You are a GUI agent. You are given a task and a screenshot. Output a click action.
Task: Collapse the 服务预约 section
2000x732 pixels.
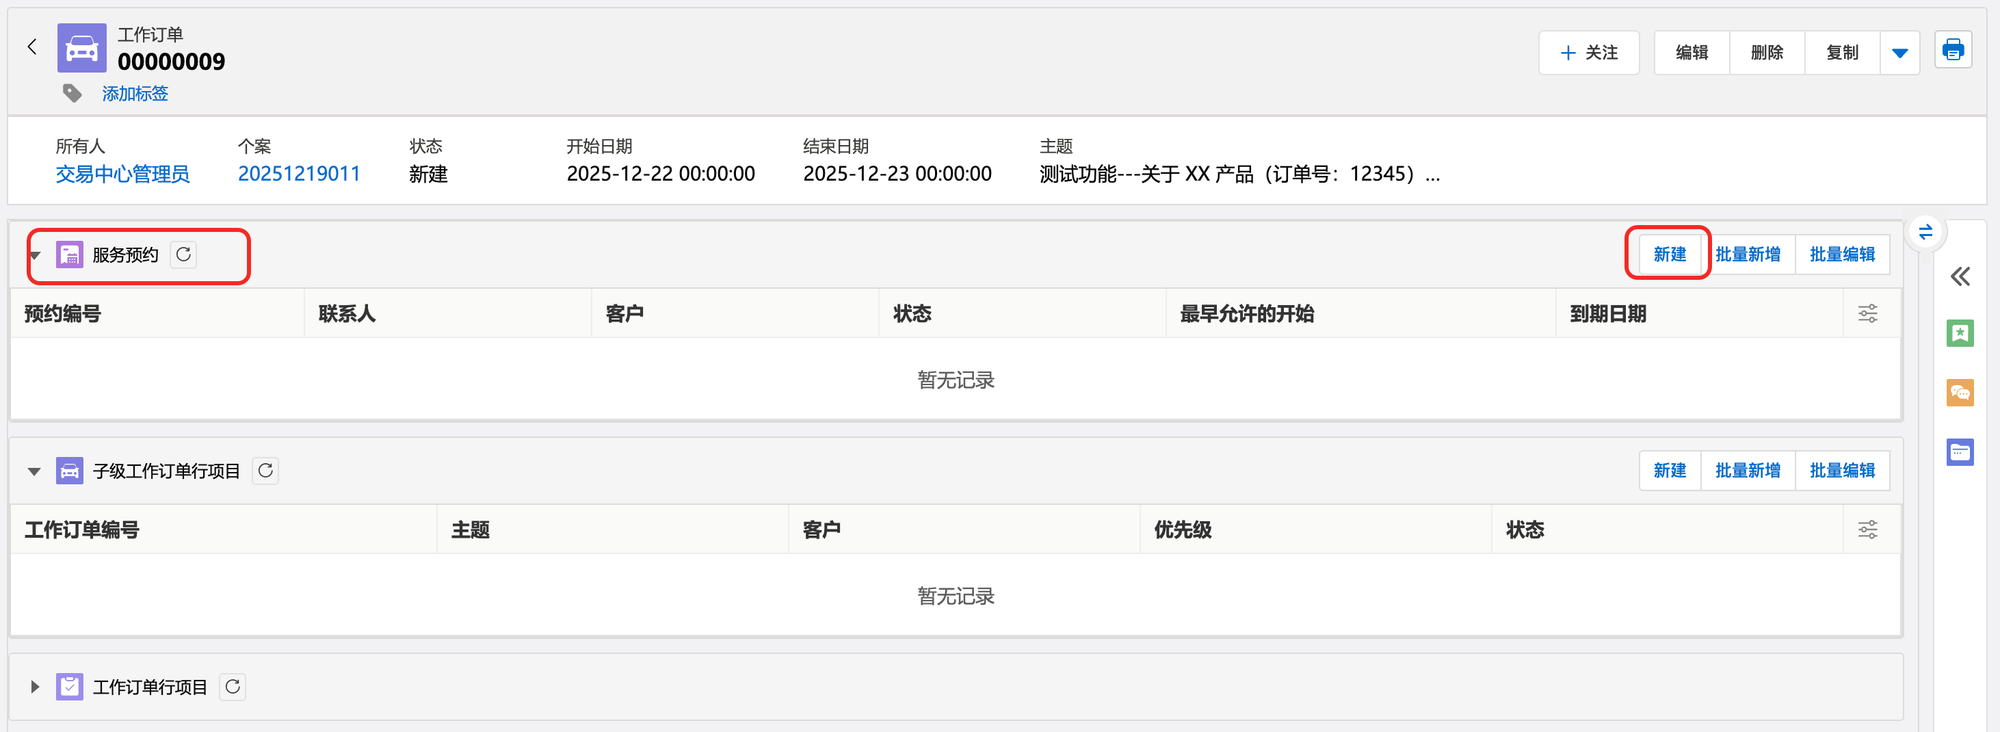point(35,256)
